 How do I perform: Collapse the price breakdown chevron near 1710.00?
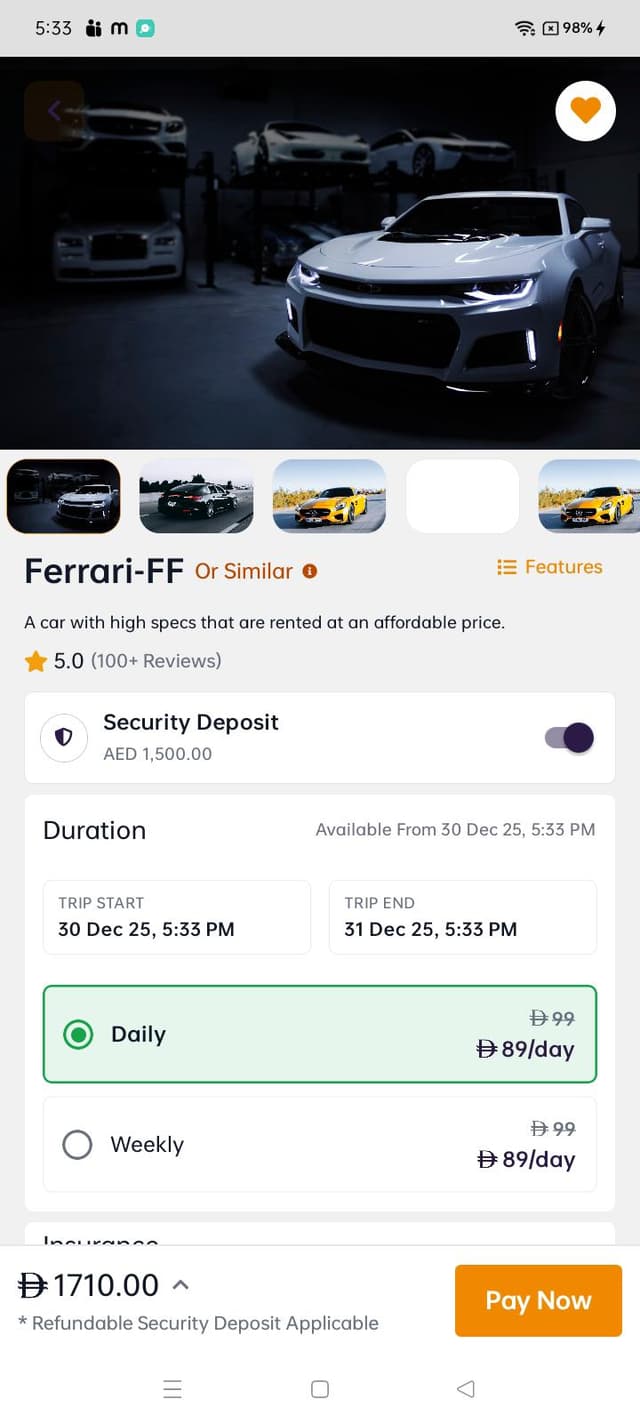180,1284
